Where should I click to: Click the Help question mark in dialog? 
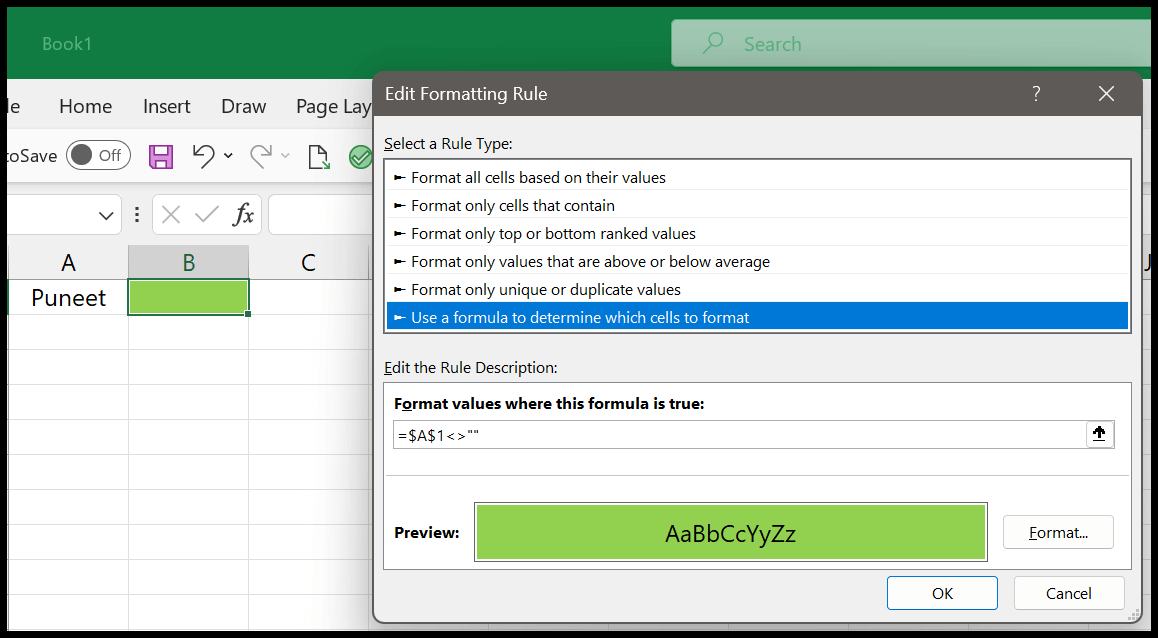point(1036,94)
